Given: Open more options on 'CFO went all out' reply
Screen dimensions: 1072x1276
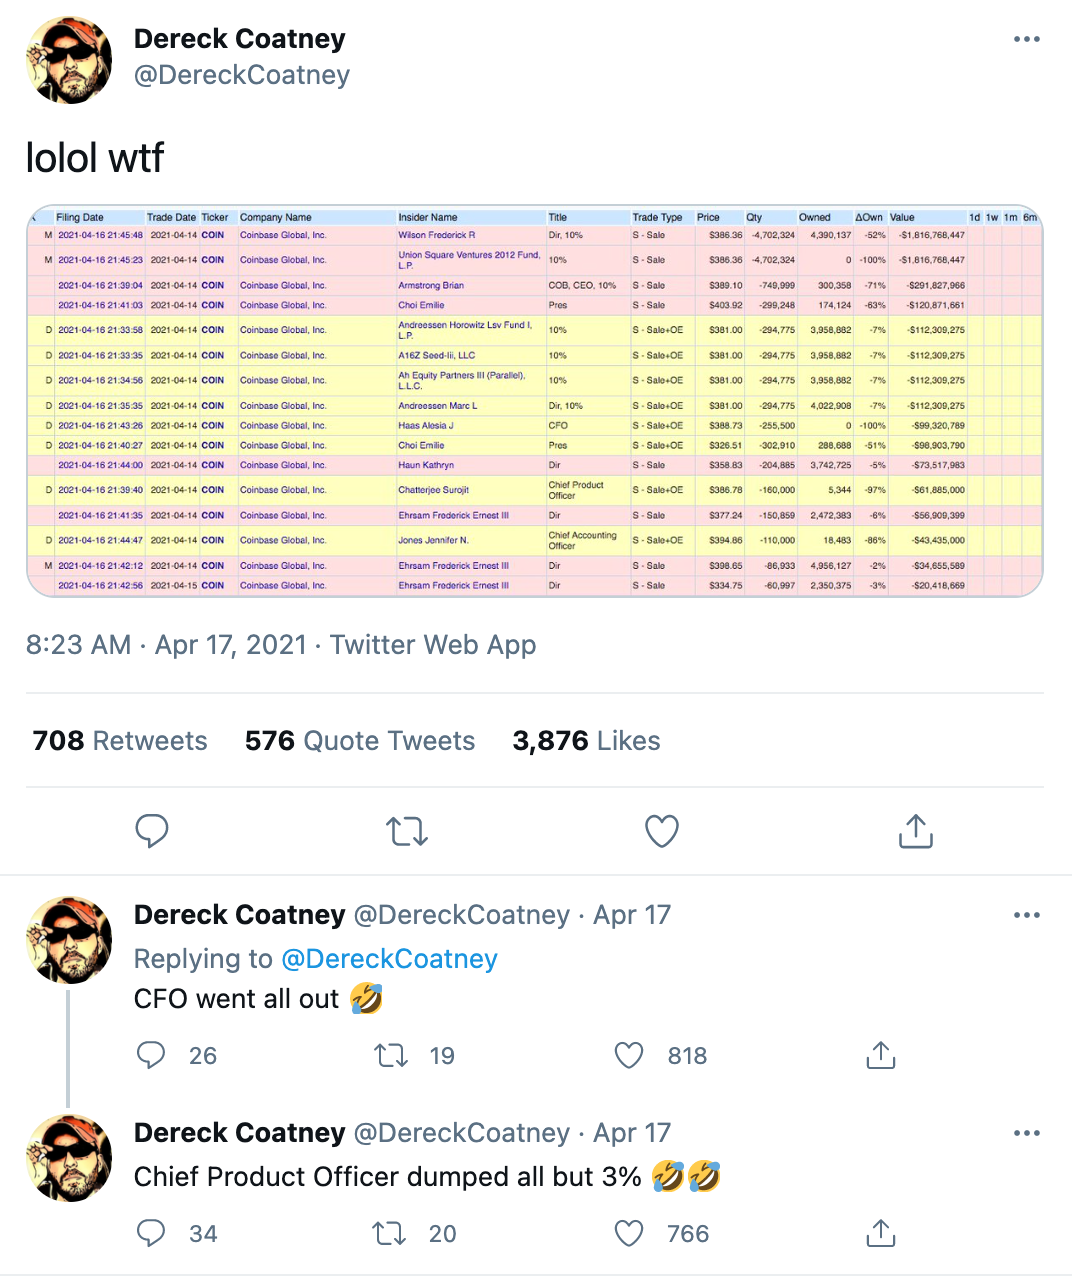Looking at the screenshot, I should point(1027,914).
